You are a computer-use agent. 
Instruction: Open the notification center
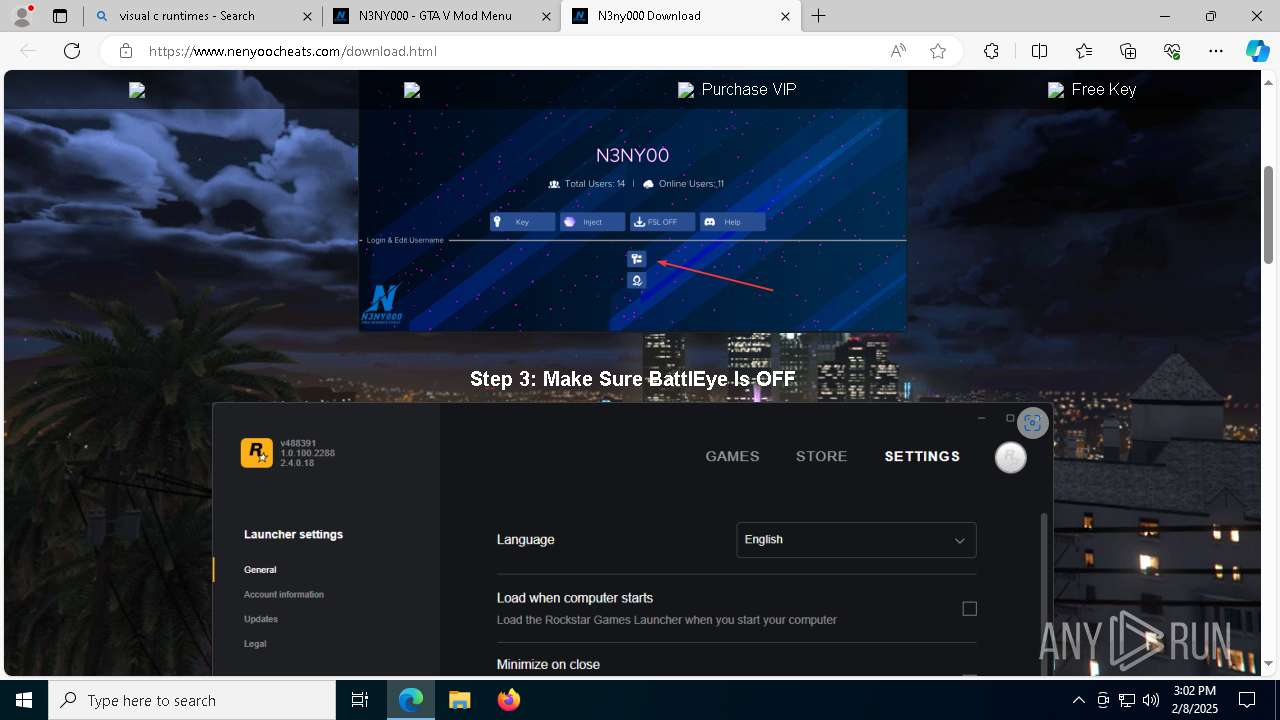coord(1247,700)
